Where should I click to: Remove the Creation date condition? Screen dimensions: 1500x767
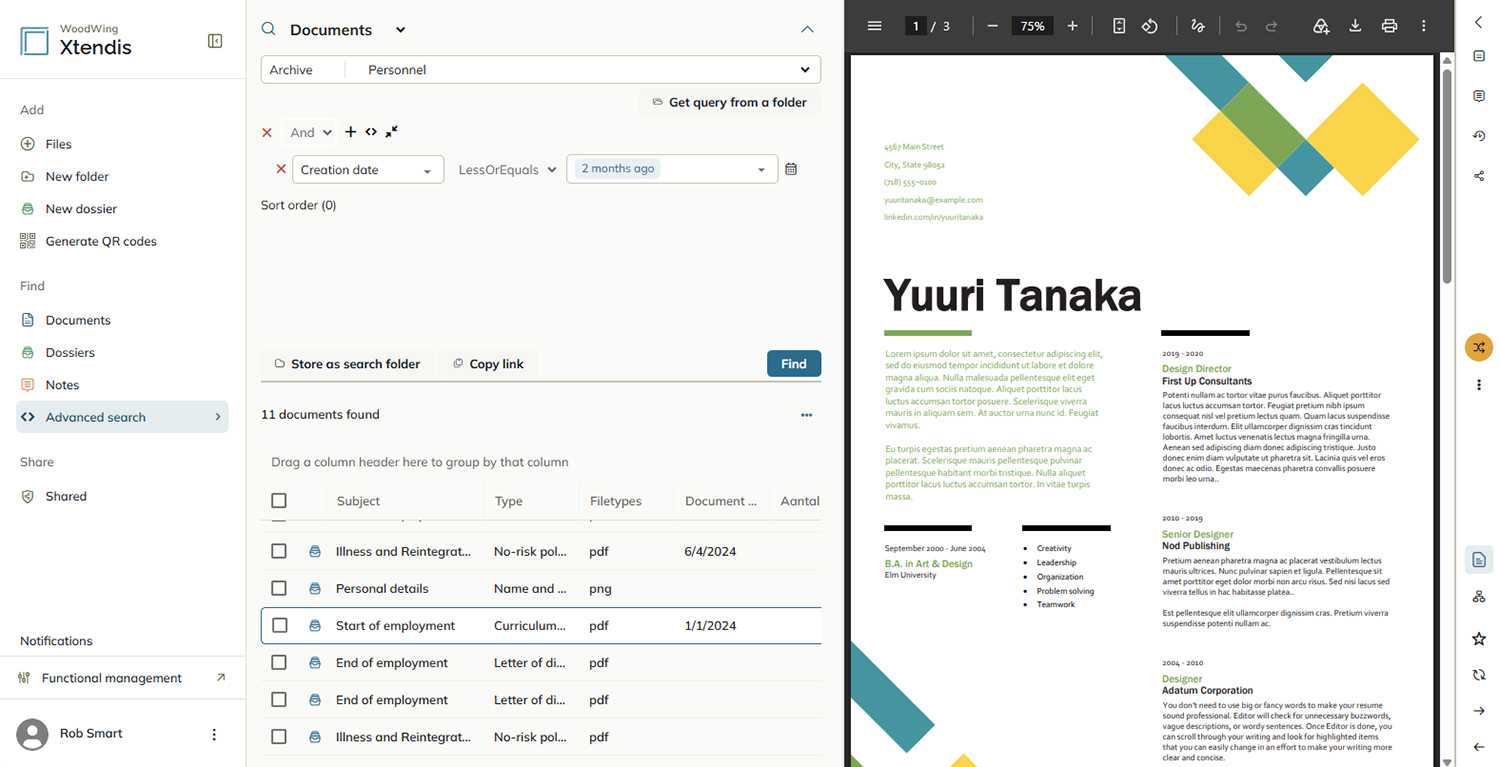281,169
